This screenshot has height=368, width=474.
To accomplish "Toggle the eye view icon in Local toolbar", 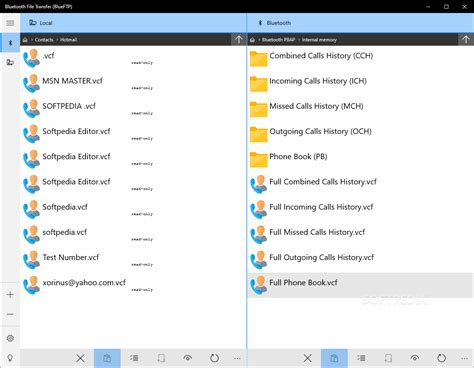I will (x=188, y=358).
